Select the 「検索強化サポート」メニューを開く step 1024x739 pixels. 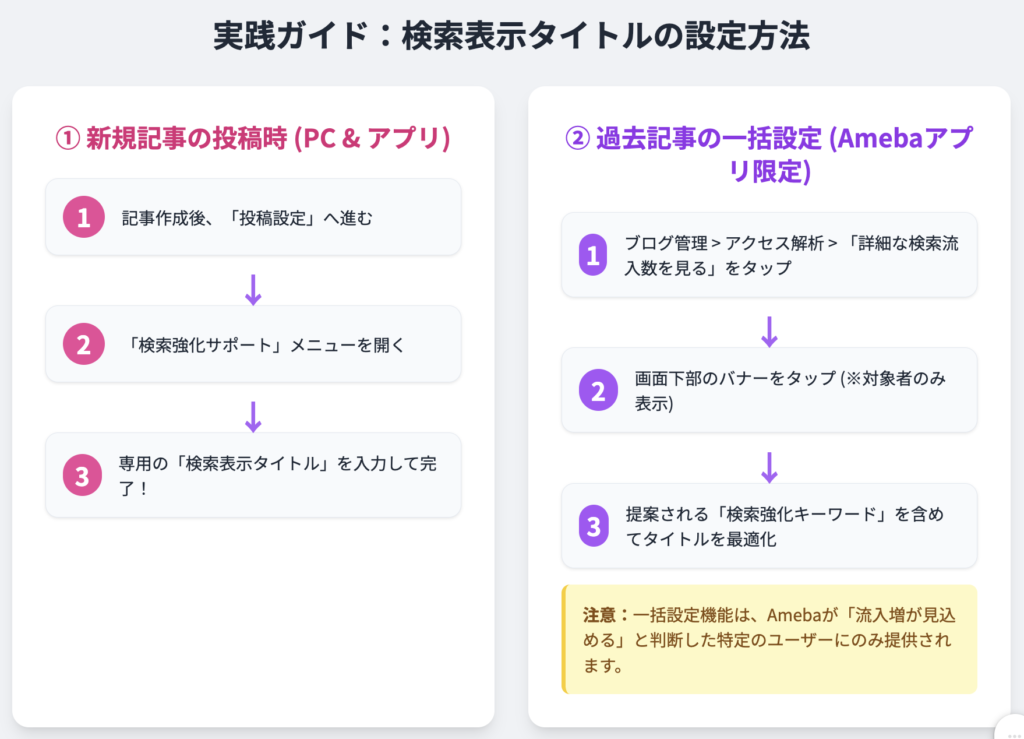pyautogui.click(x=253, y=344)
